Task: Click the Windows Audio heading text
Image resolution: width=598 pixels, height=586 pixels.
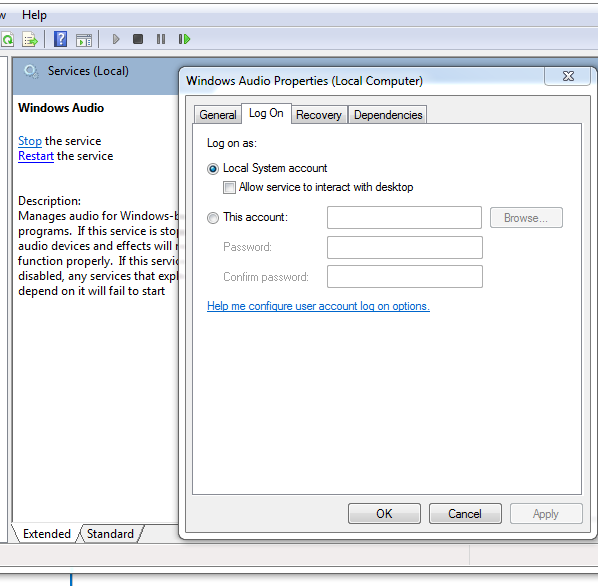Action: (61, 108)
